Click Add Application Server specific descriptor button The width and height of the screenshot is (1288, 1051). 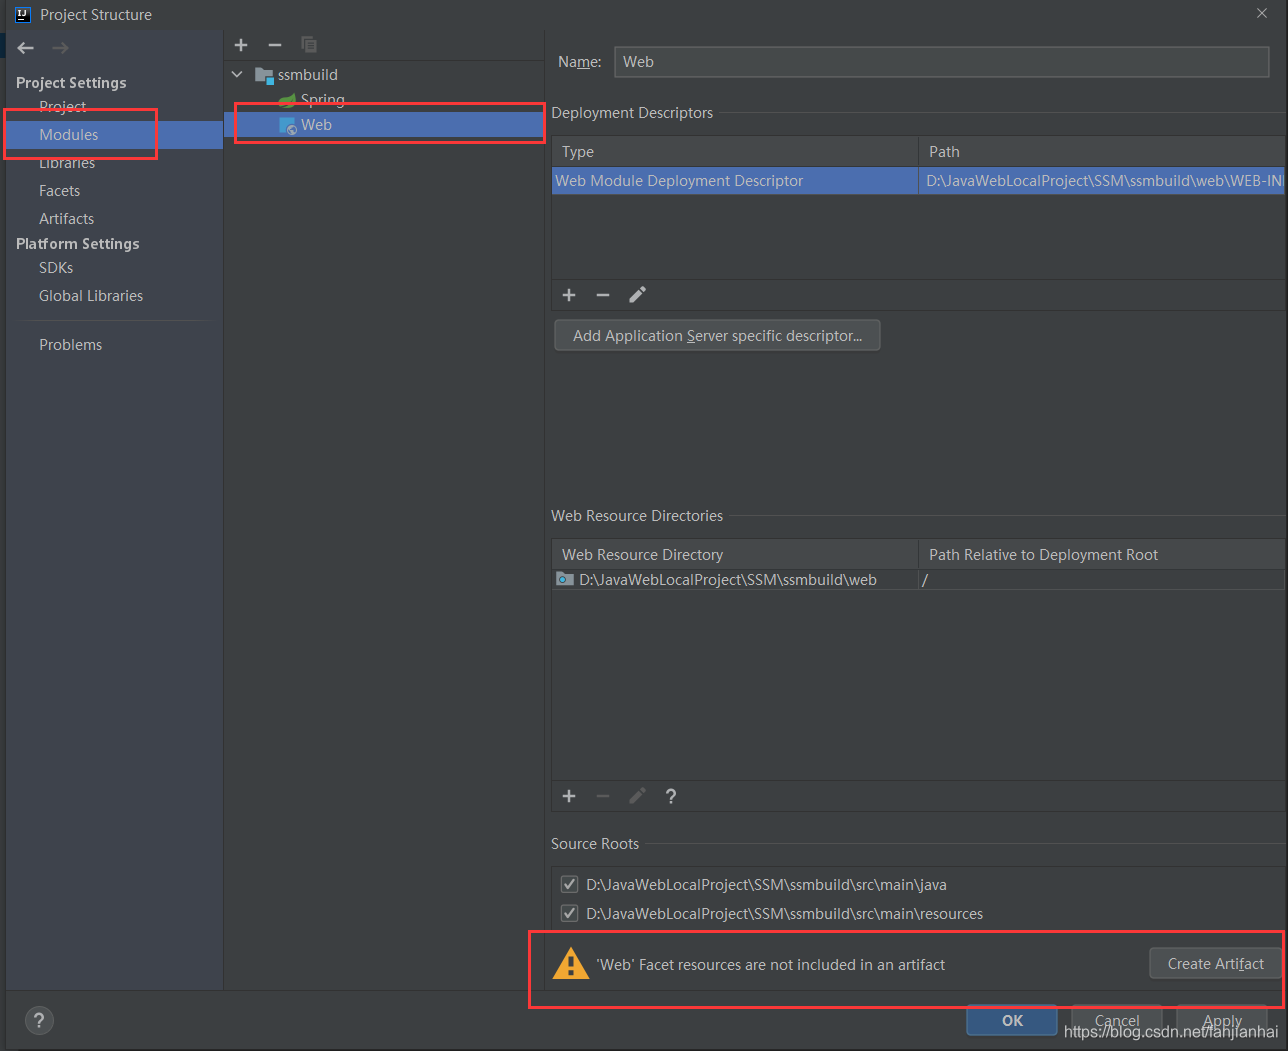717,336
